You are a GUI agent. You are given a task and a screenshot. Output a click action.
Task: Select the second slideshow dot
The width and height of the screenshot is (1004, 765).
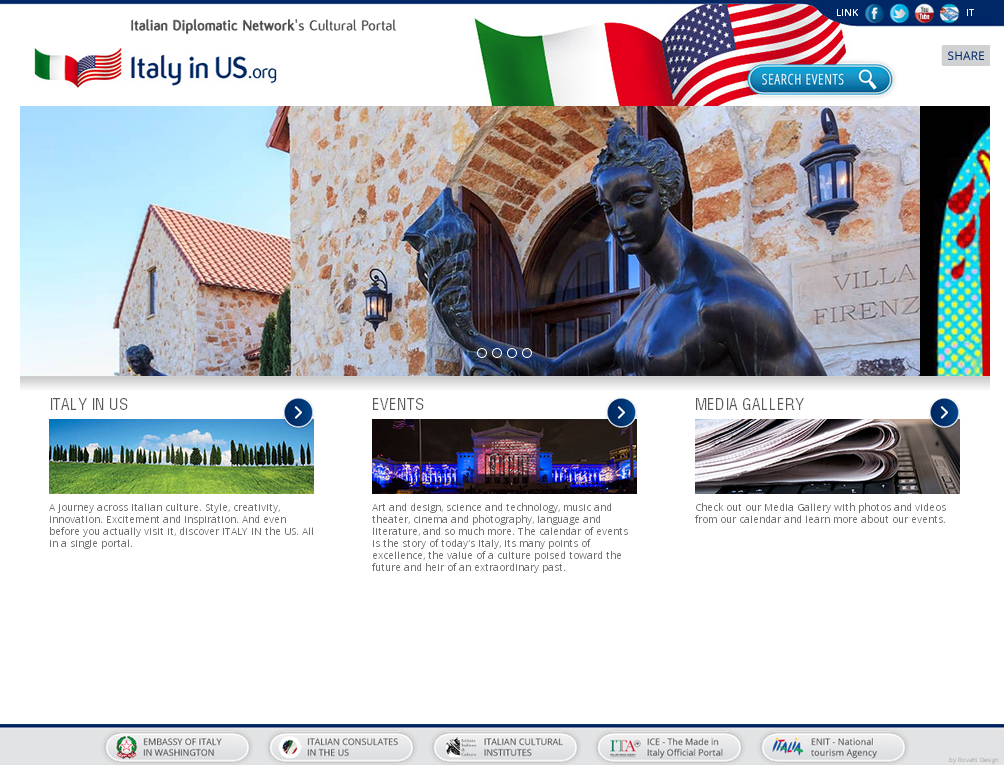(x=497, y=353)
